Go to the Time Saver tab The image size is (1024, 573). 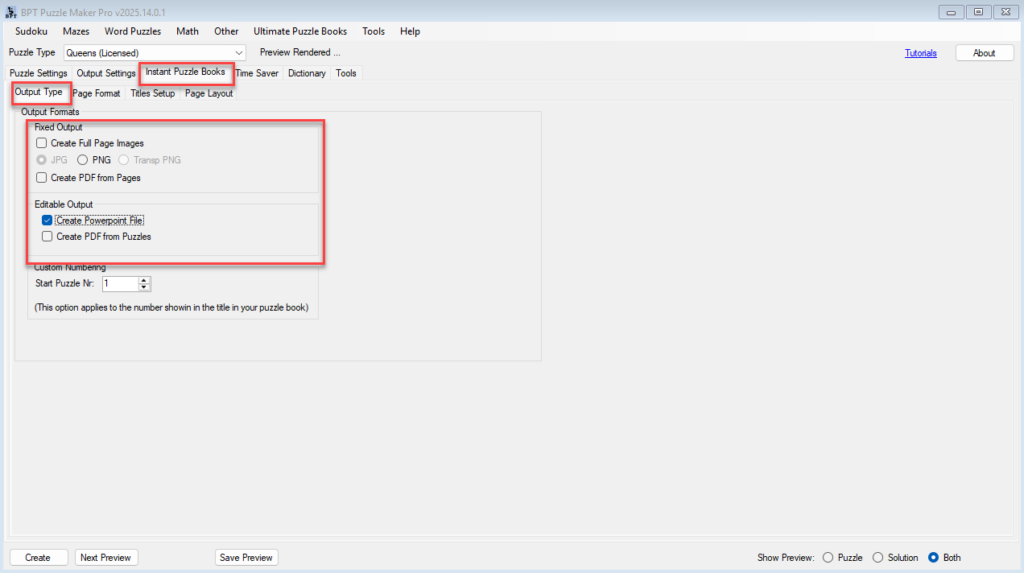pos(257,73)
